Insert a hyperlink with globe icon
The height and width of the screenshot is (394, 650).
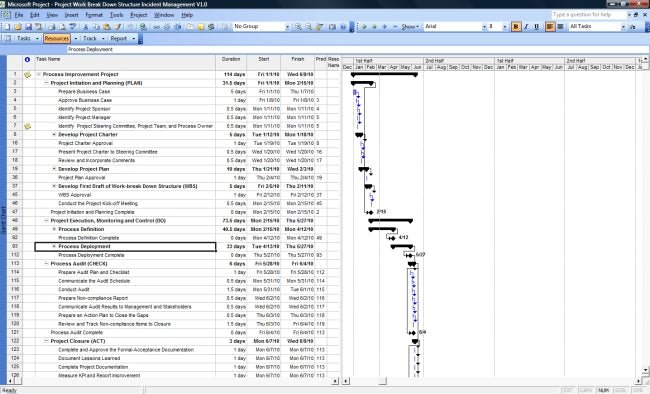143,27
